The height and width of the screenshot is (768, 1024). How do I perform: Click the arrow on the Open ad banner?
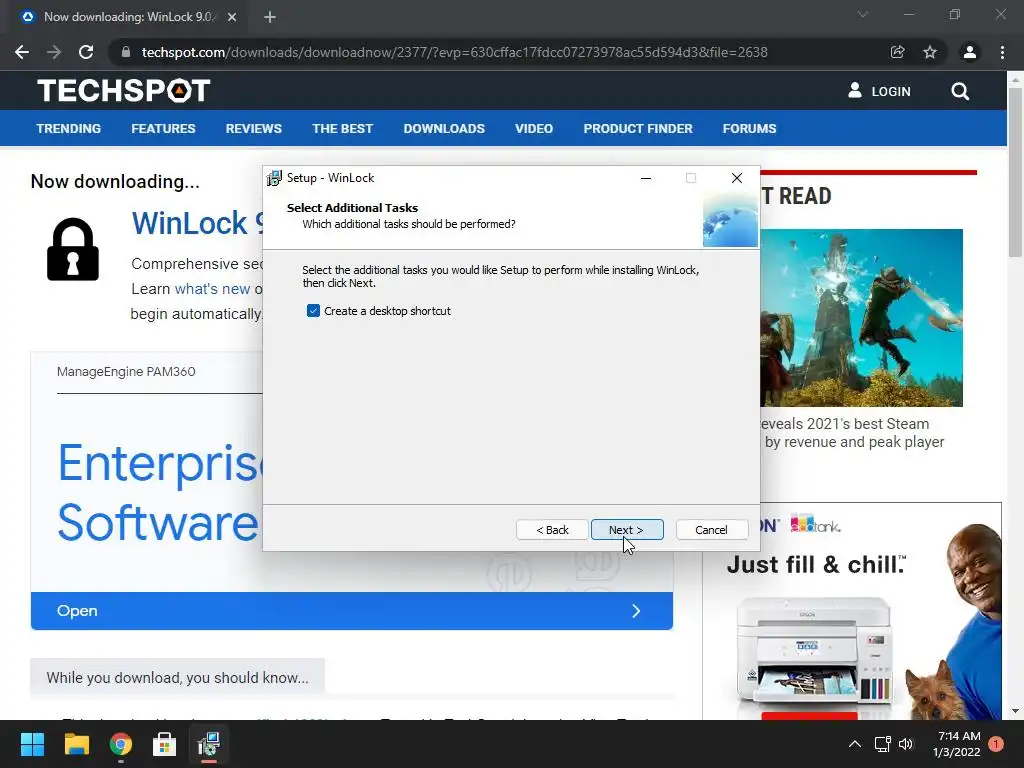[x=636, y=611]
